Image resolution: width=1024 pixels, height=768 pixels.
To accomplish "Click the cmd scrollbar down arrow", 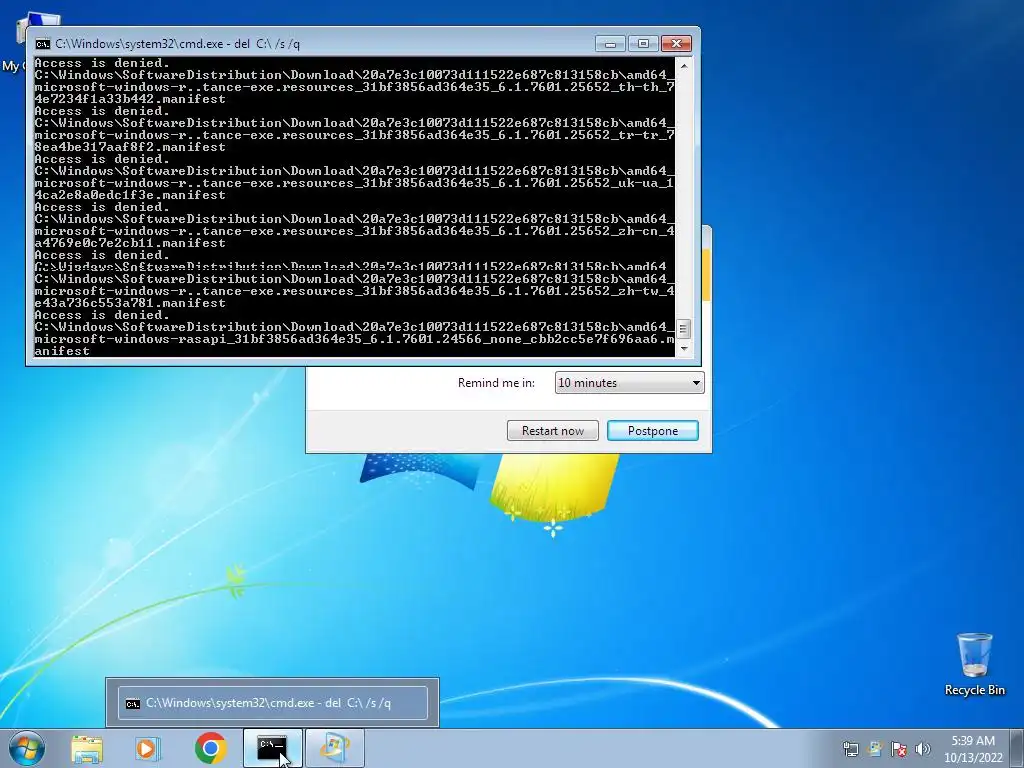I will click(x=683, y=348).
